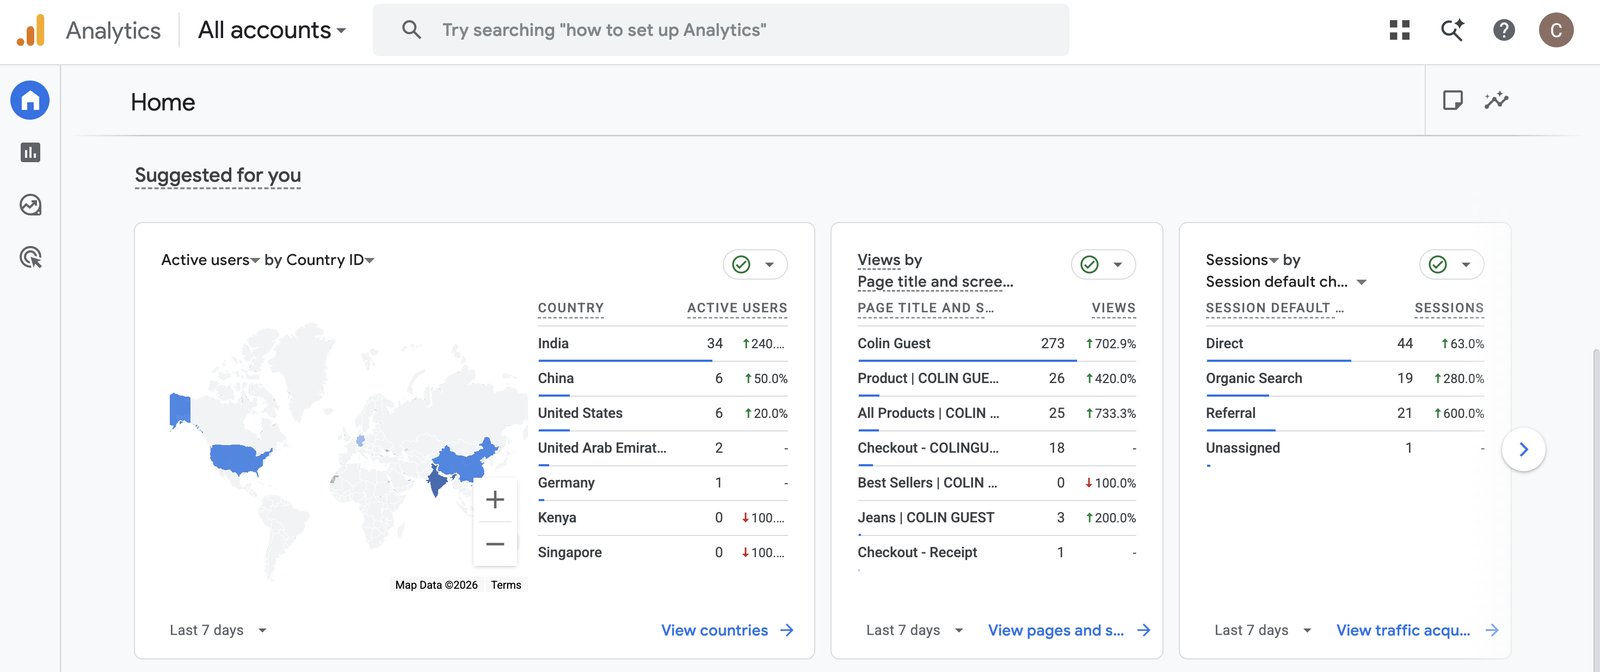Click the View pages and screens arrow icon
The image size is (1600, 672).
tap(1144, 630)
